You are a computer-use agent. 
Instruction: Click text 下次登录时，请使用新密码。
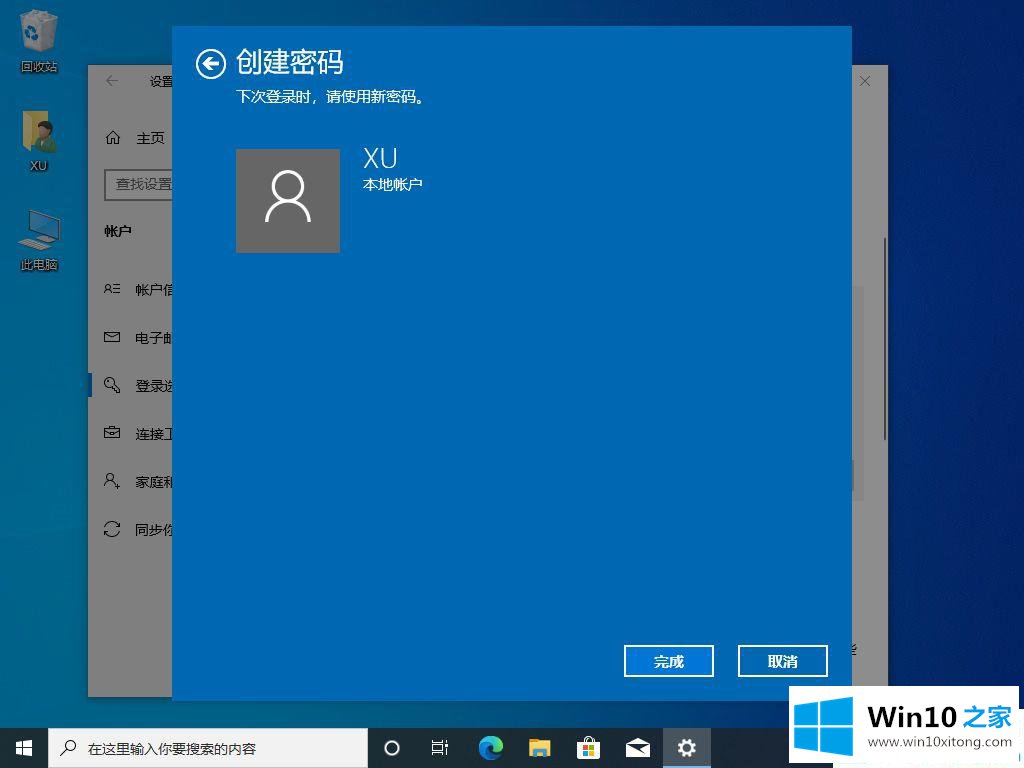pyautogui.click(x=330, y=97)
